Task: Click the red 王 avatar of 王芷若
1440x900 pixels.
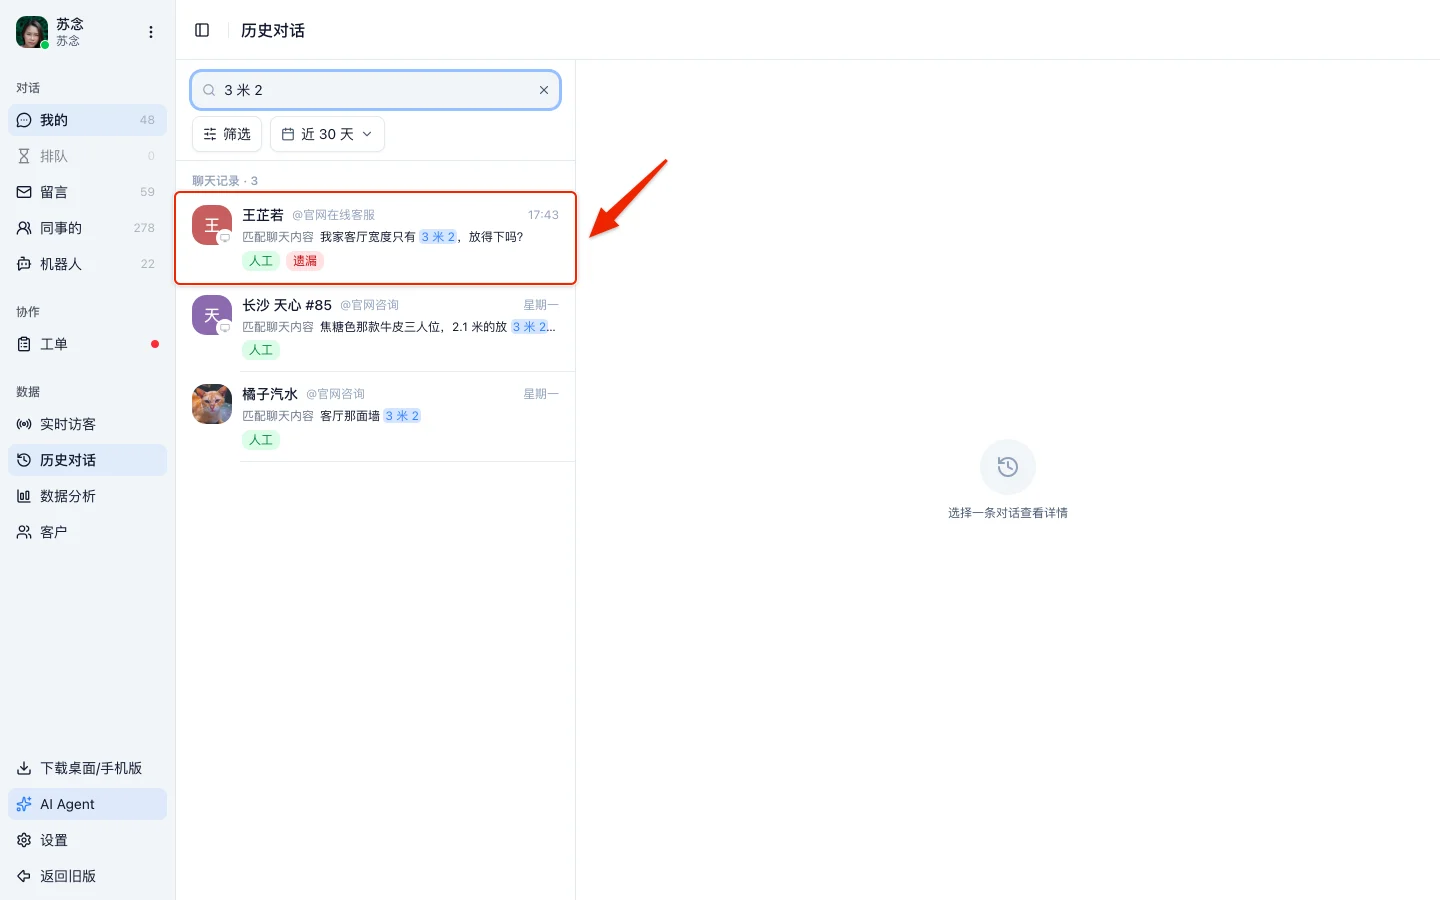Action: click(212, 225)
